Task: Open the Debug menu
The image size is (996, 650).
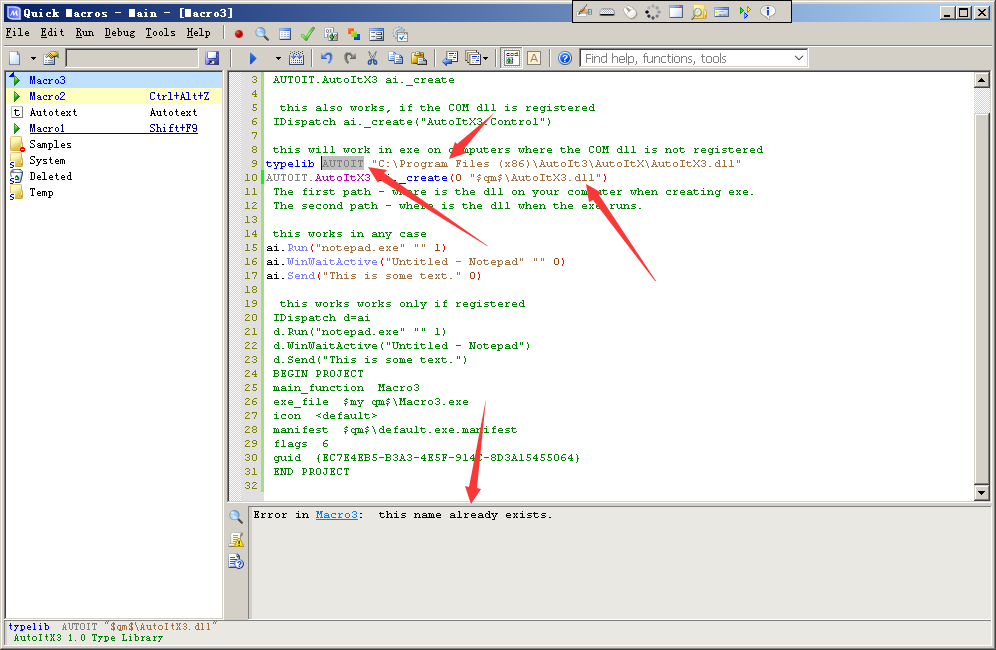Action: pos(119,32)
